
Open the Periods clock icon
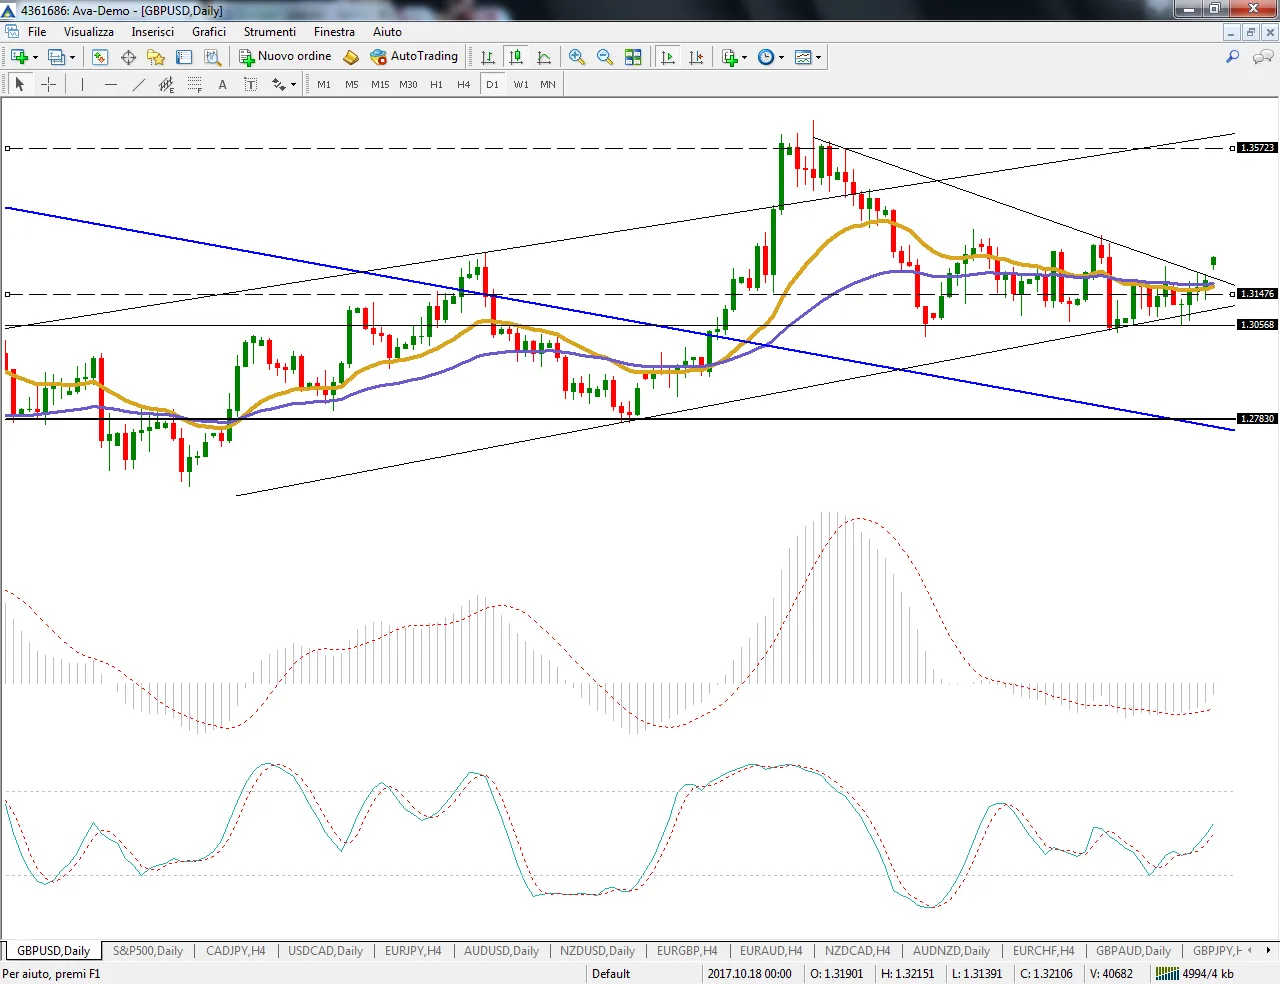(766, 57)
